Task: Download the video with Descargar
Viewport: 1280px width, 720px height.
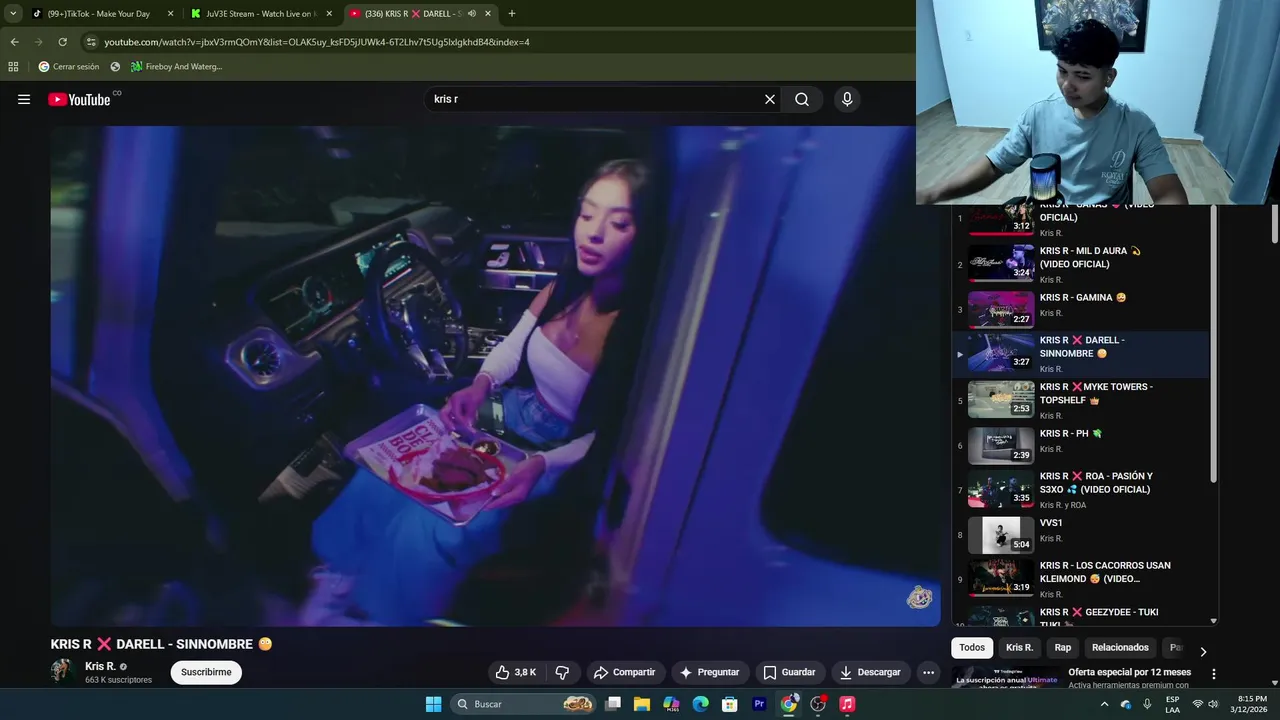Action: [870, 672]
